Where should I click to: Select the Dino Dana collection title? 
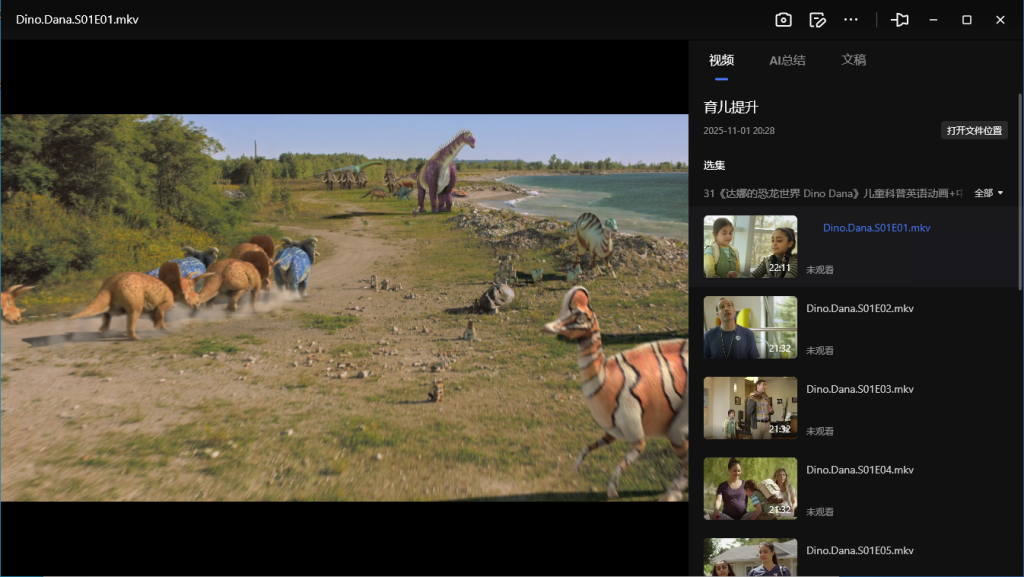[x=832, y=193]
